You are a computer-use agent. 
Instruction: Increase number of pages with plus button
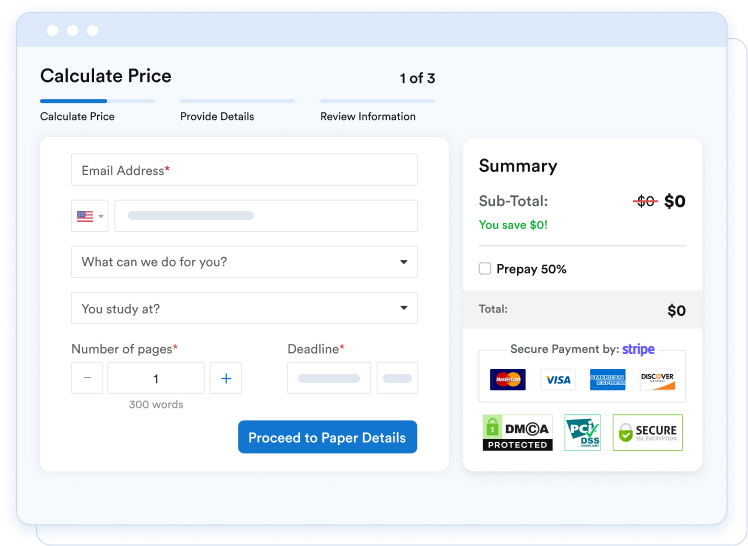click(226, 378)
